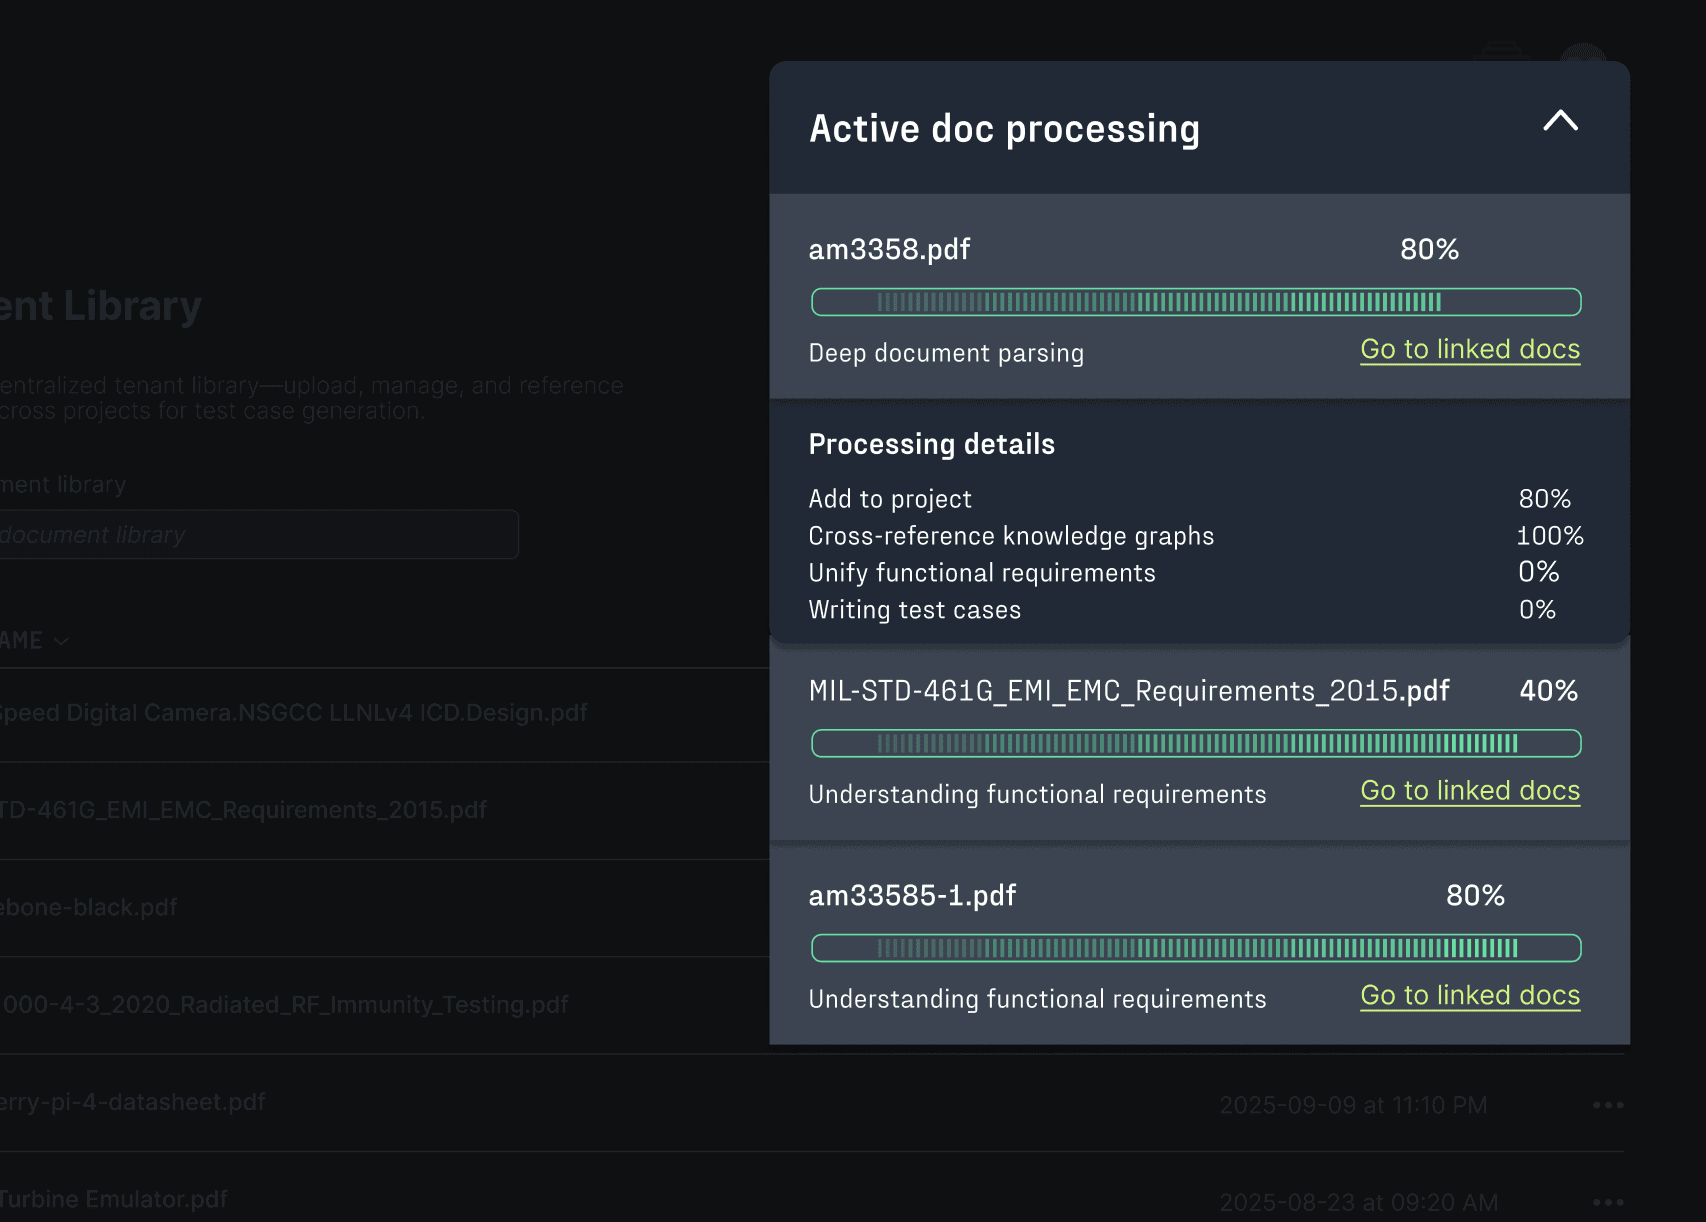
Task: Select am3358.pdf in the processing panel
Action: tap(889, 250)
